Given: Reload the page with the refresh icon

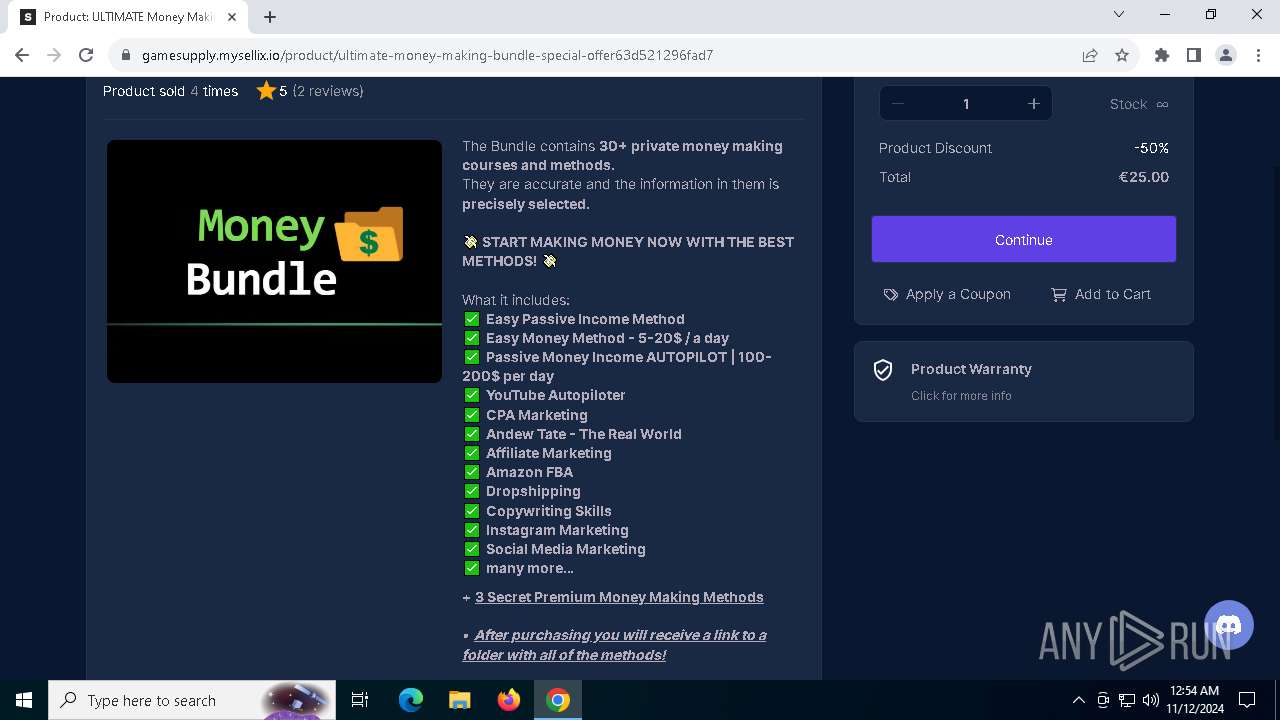Looking at the screenshot, I should pos(86,55).
